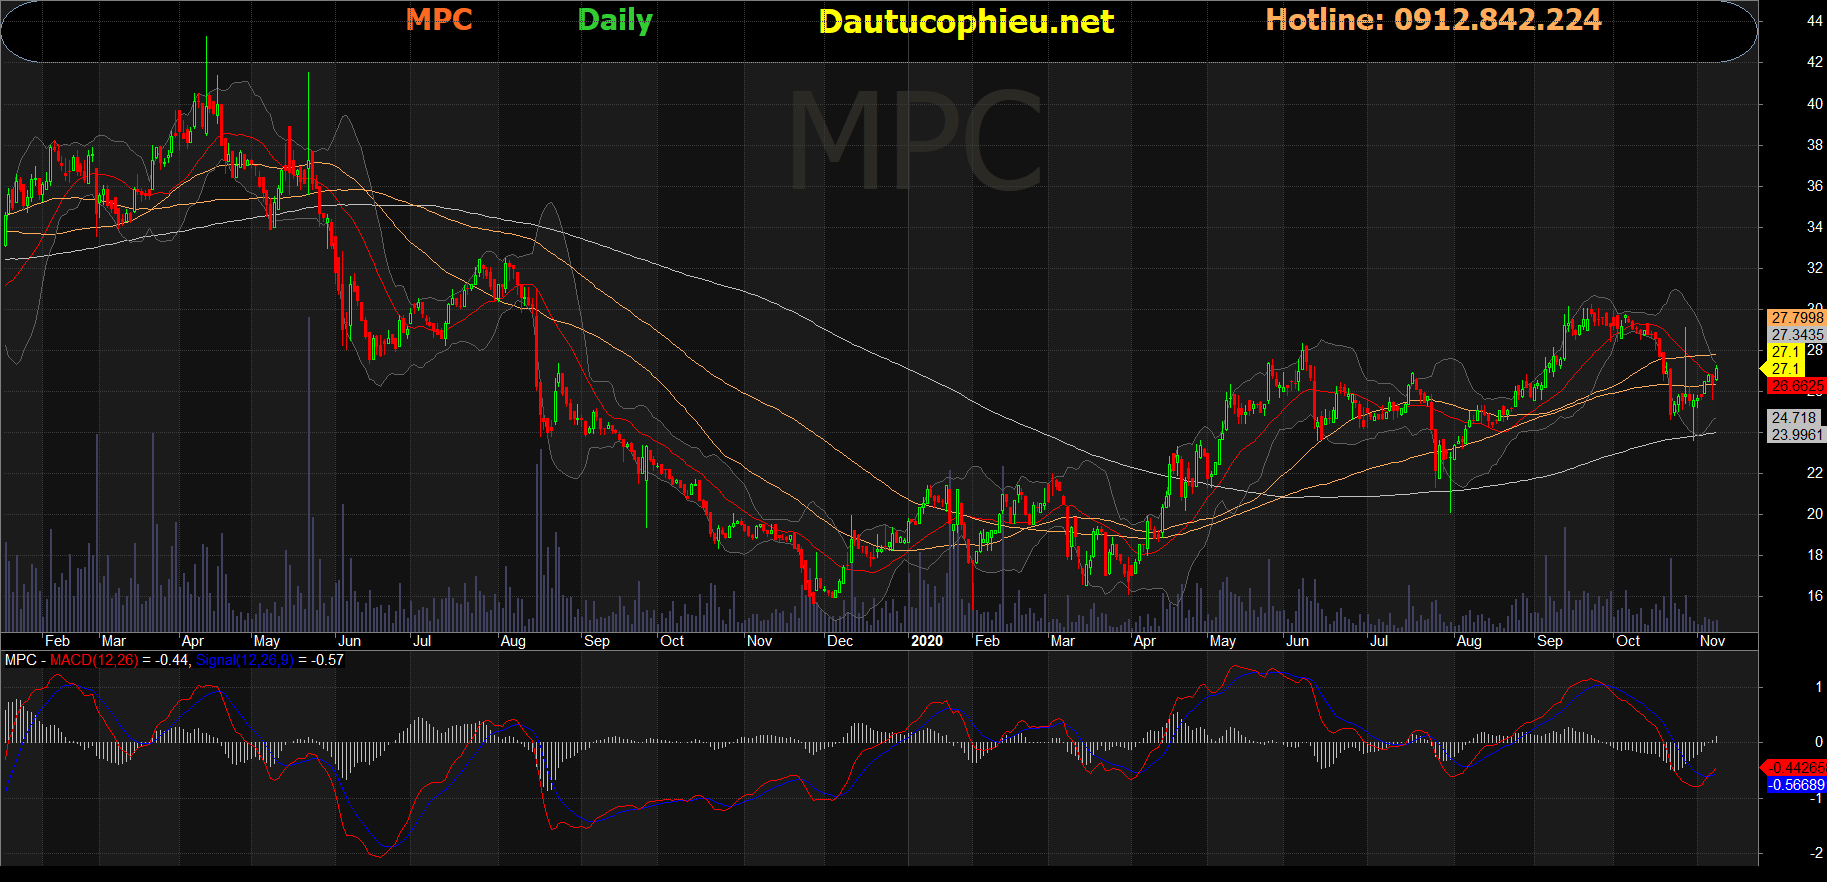Click the 22 price axis label
The width and height of the screenshot is (1827, 882).
(x=1815, y=473)
